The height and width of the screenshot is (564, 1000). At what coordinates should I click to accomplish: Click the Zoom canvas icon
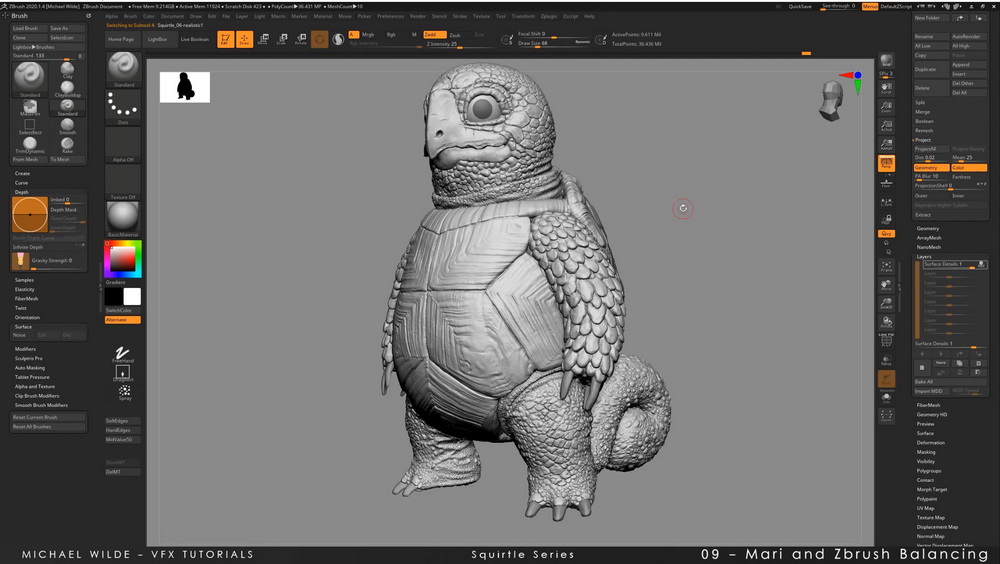point(886,107)
